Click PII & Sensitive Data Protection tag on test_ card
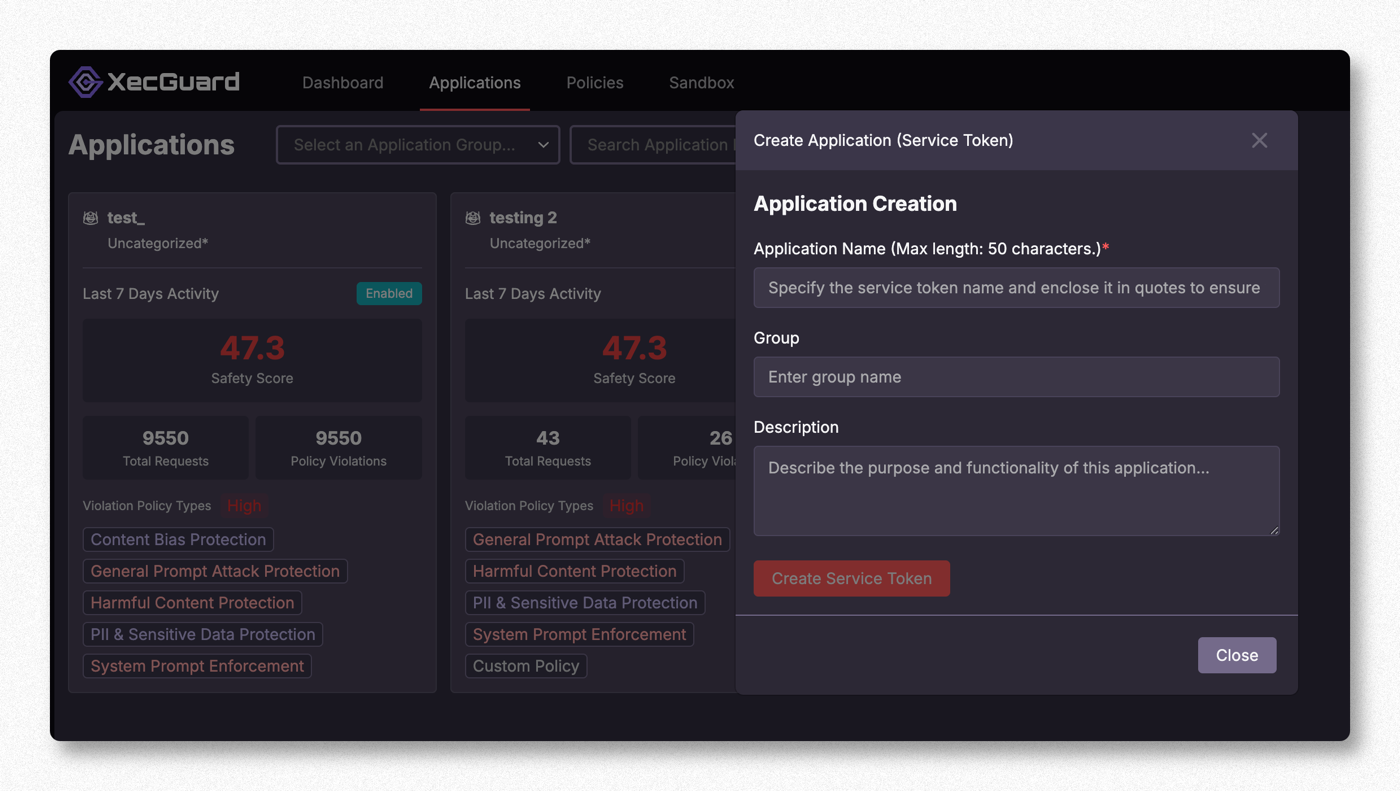 (x=203, y=635)
